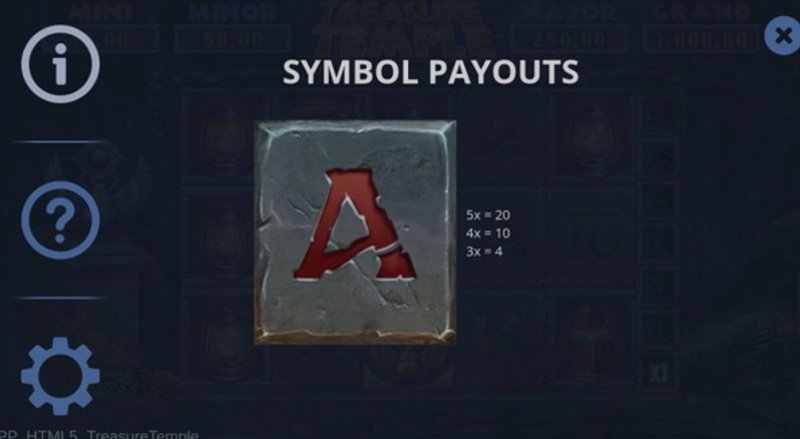
Task: Click the divider line above the gear icon
Action: point(60,298)
